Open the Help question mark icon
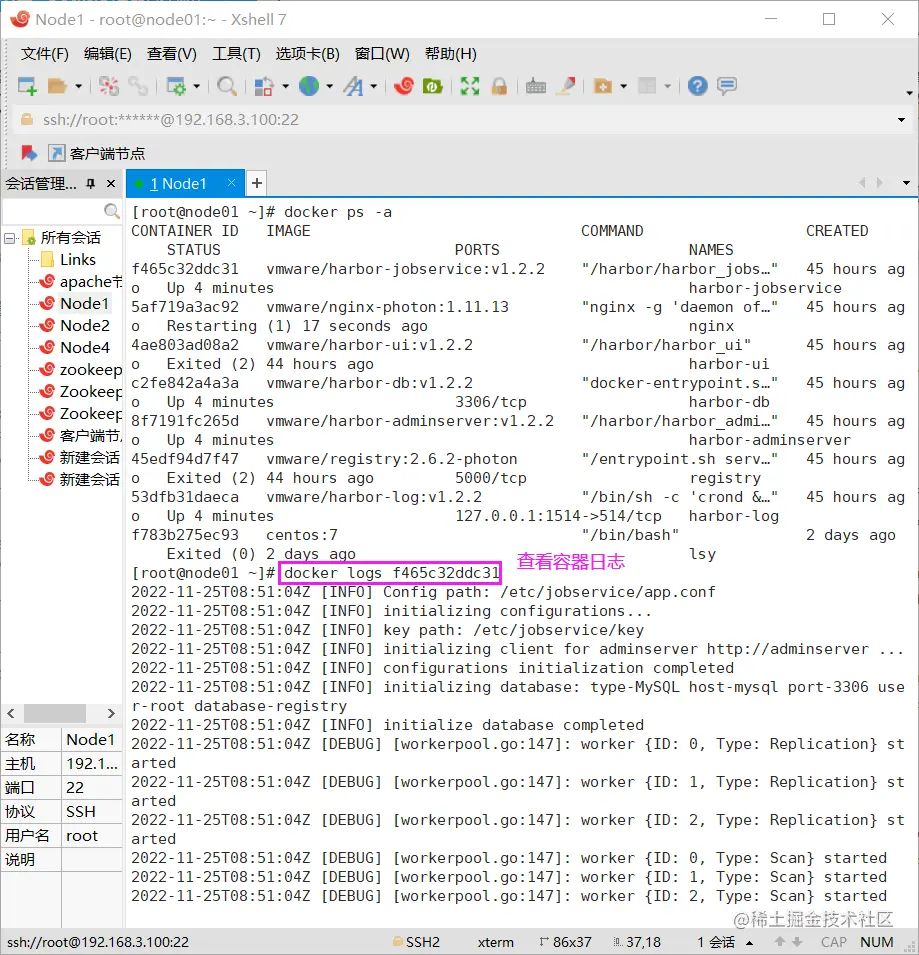Viewport: 919px width, 955px height. pos(697,86)
